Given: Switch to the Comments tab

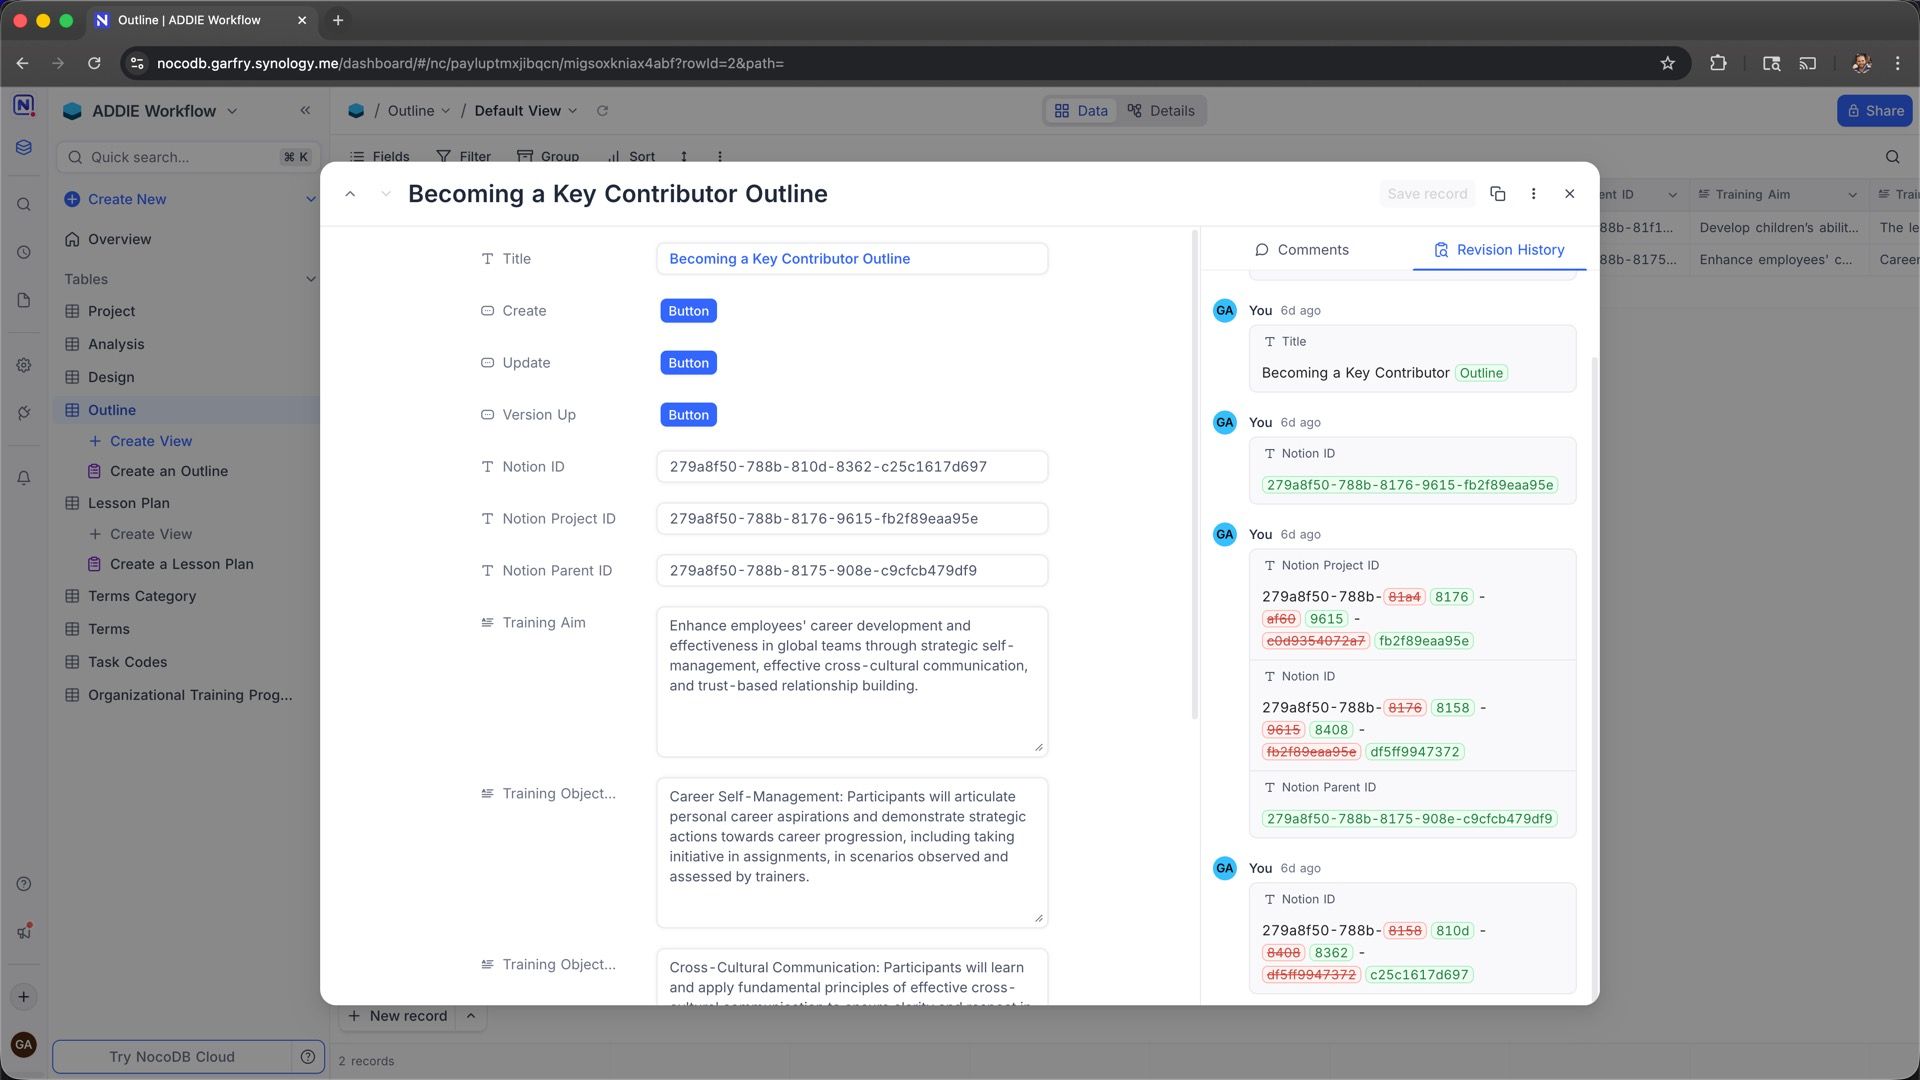Looking at the screenshot, I should (1301, 250).
